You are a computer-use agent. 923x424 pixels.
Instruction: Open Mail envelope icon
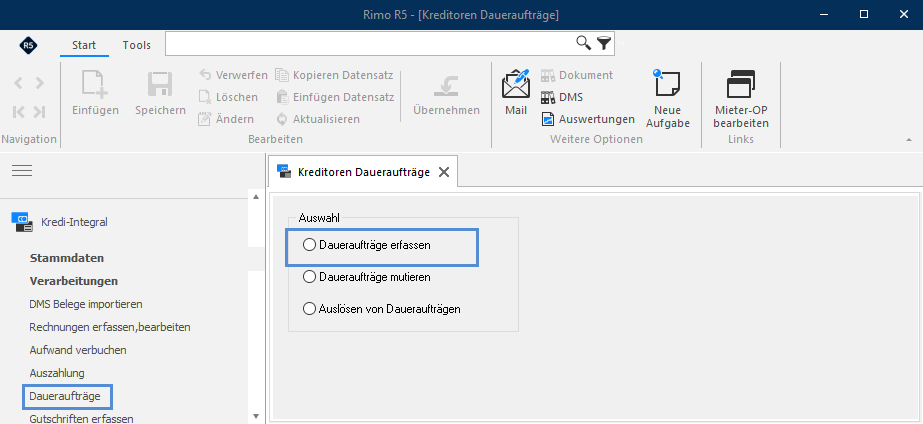tap(516, 84)
